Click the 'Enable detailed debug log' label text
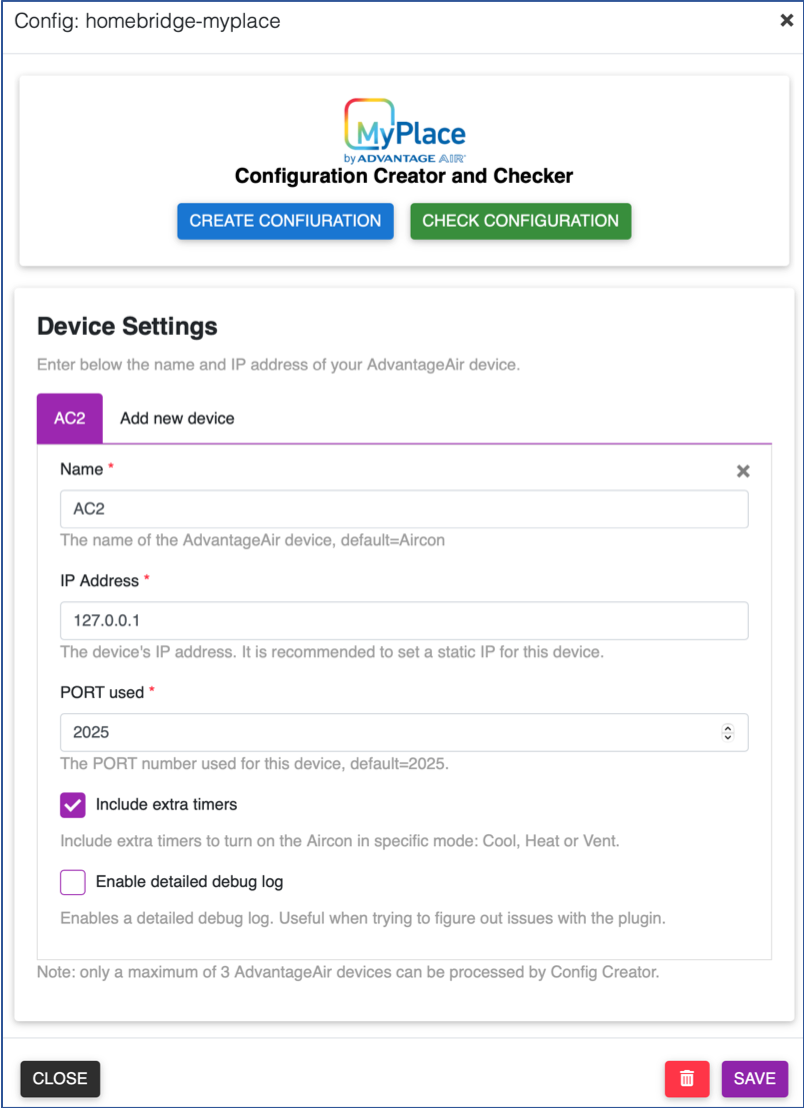Screen dimensions: 804x1108 pos(189,882)
